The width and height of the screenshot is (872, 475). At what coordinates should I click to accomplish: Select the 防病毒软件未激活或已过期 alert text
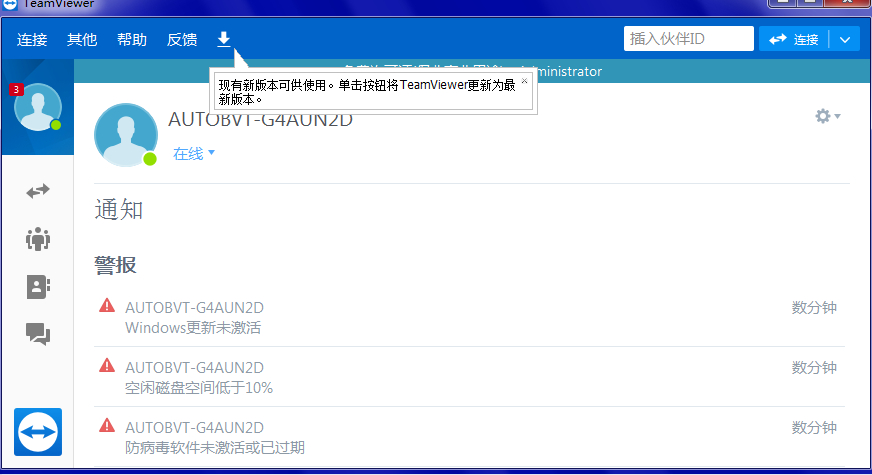click(x=215, y=448)
